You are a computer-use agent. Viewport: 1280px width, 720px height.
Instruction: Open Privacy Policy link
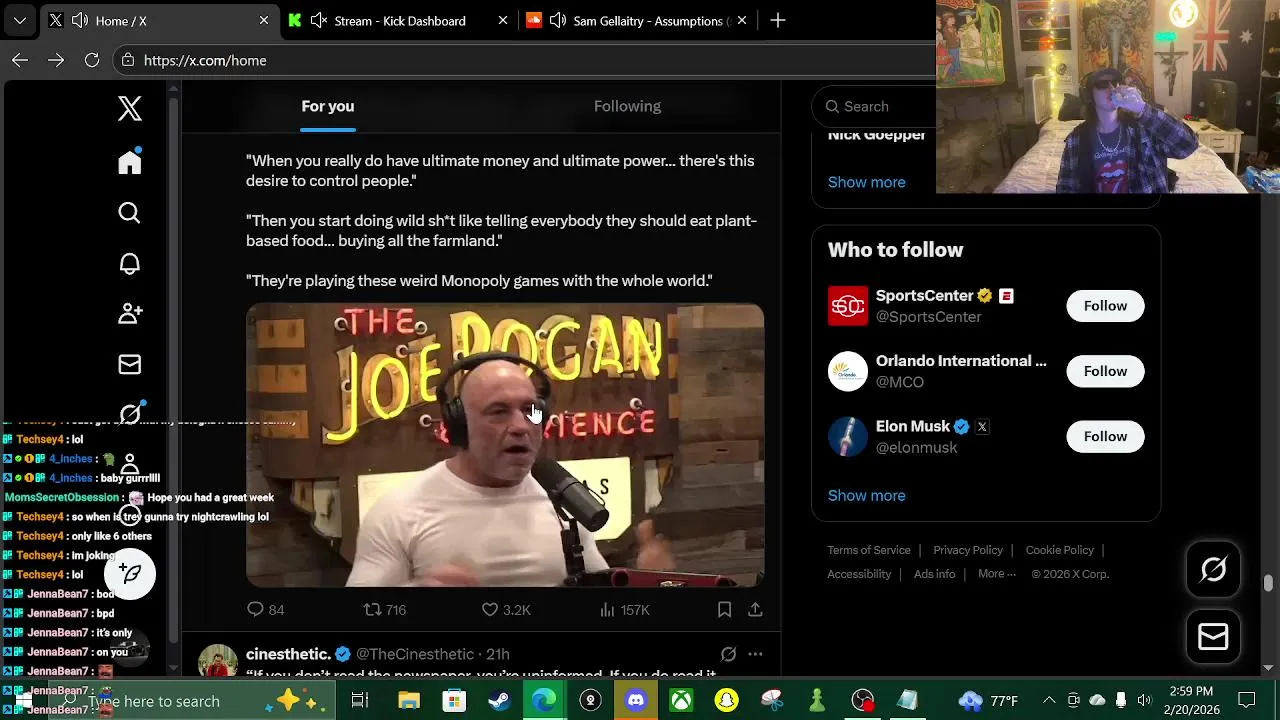[x=968, y=550]
